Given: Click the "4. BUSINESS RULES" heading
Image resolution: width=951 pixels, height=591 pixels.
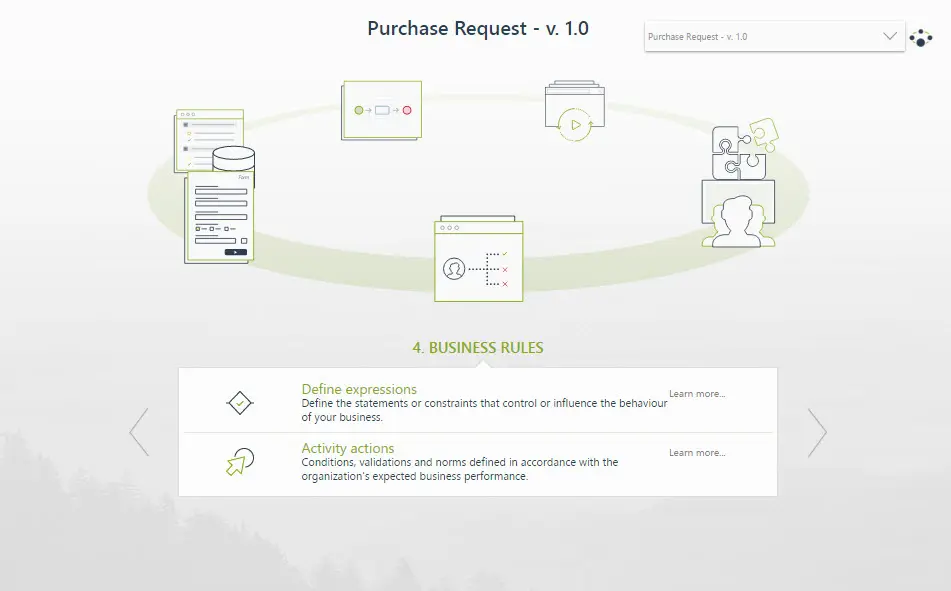Looking at the screenshot, I should [478, 348].
